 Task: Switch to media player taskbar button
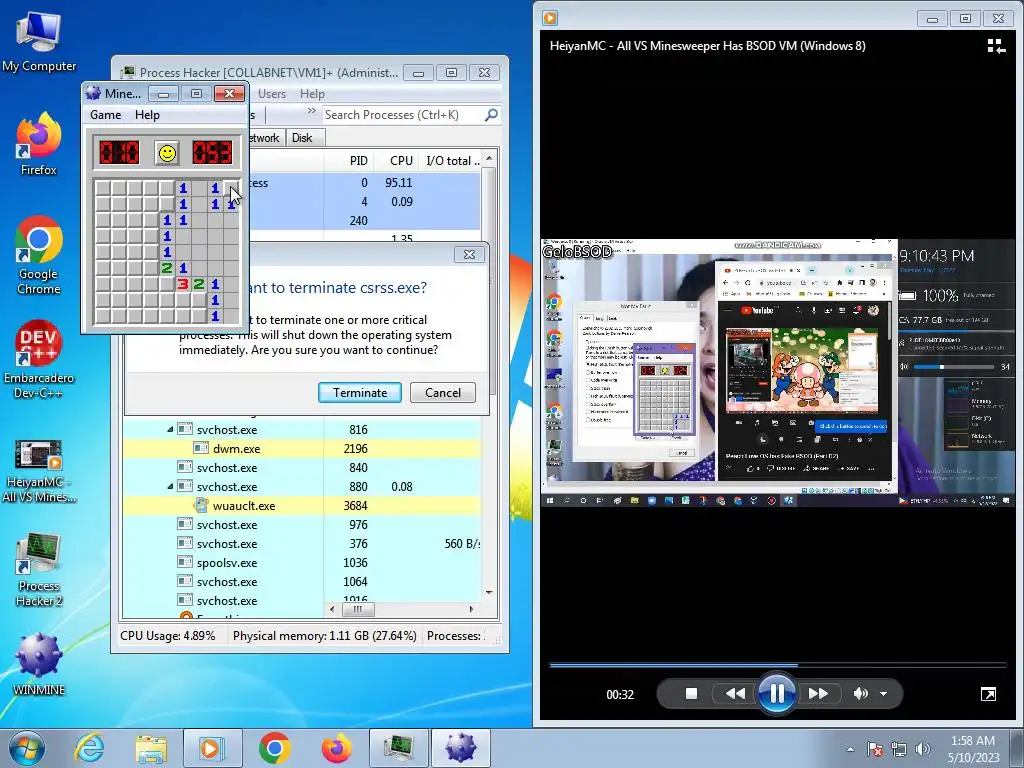pyautogui.click(x=213, y=748)
